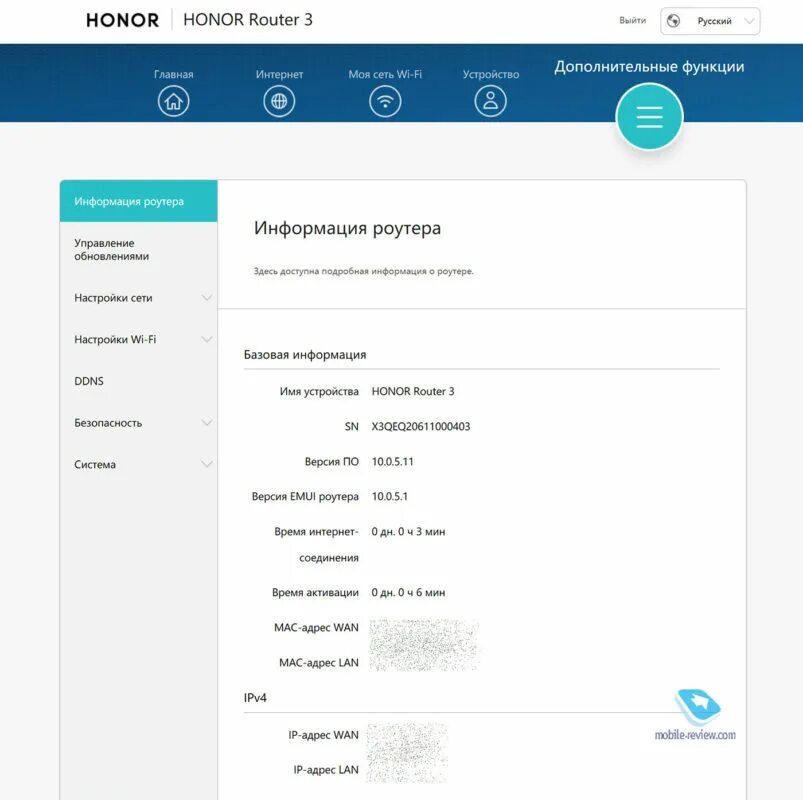Select the Моя сеть Wi-Fi signal icon
The width and height of the screenshot is (803, 800).
386,100
